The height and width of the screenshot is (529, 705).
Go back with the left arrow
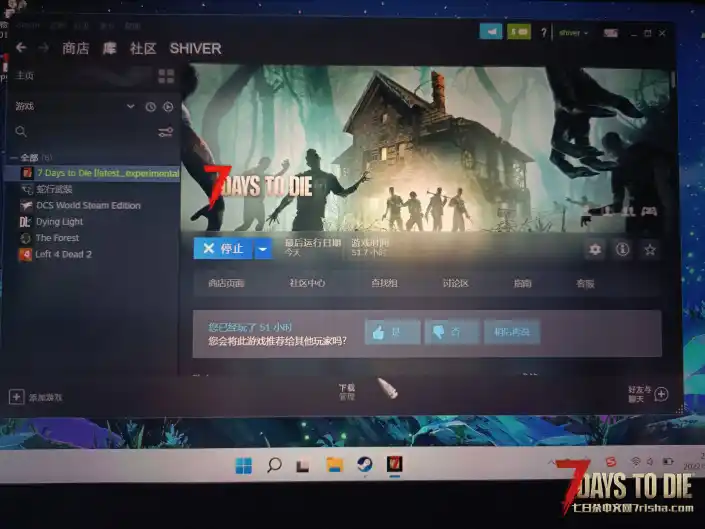click(x=21, y=48)
